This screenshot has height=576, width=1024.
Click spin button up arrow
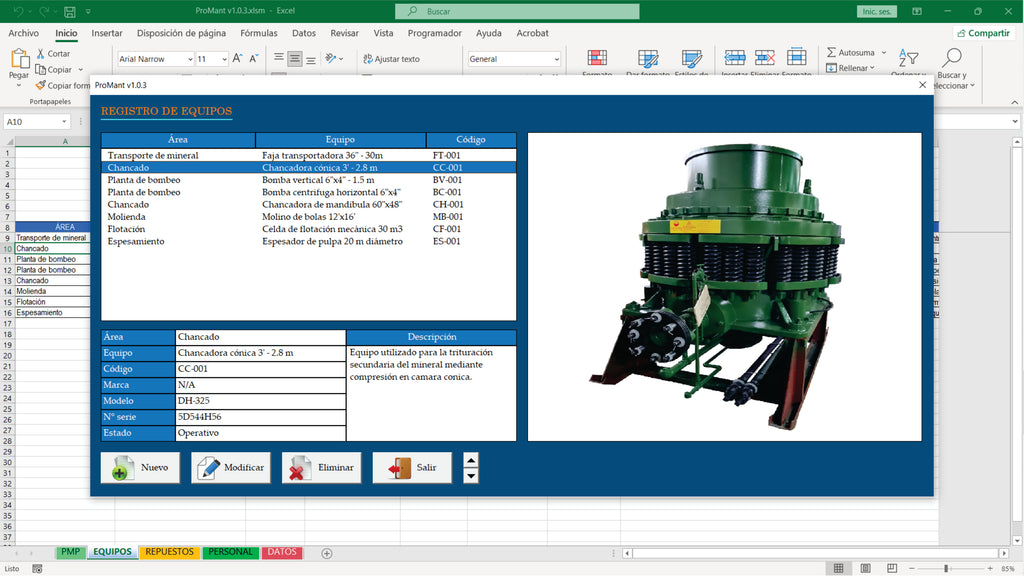click(x=471, y=460)
